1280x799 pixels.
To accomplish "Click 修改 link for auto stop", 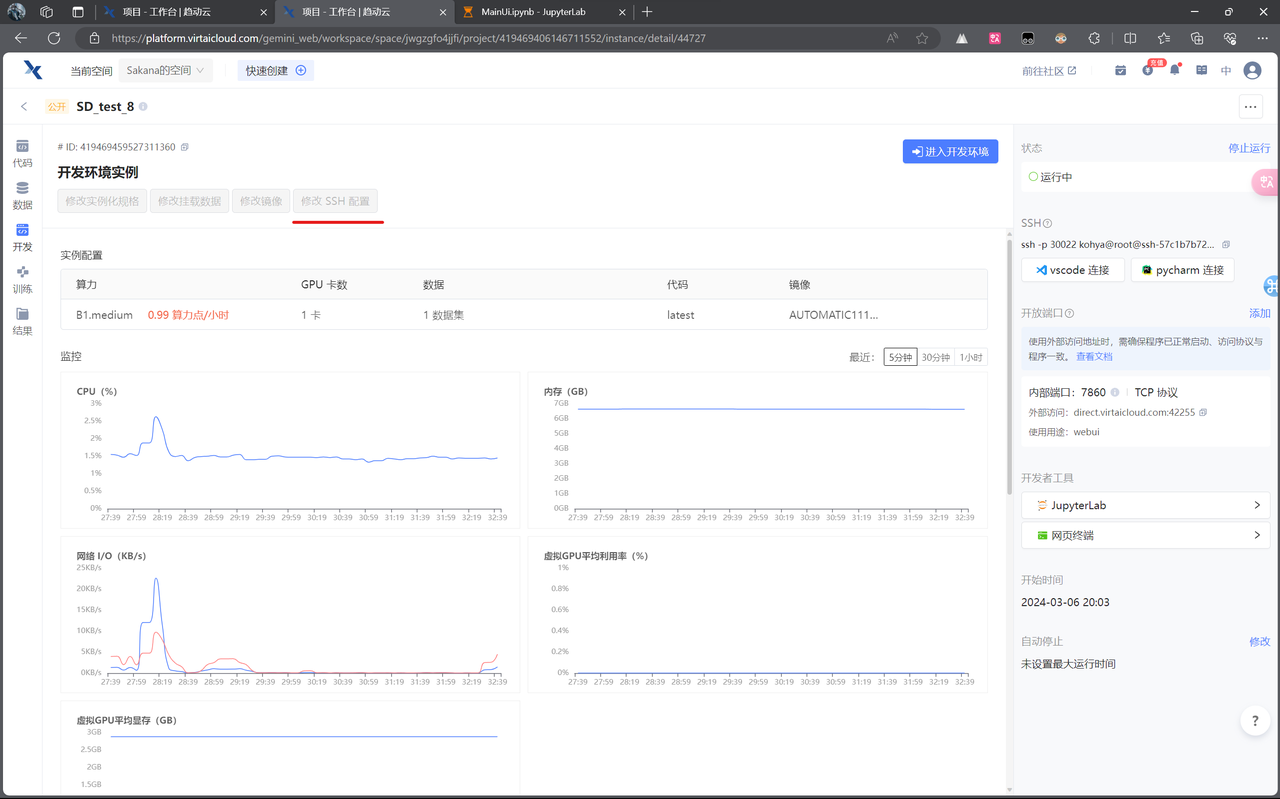I will pos(1259,641).
